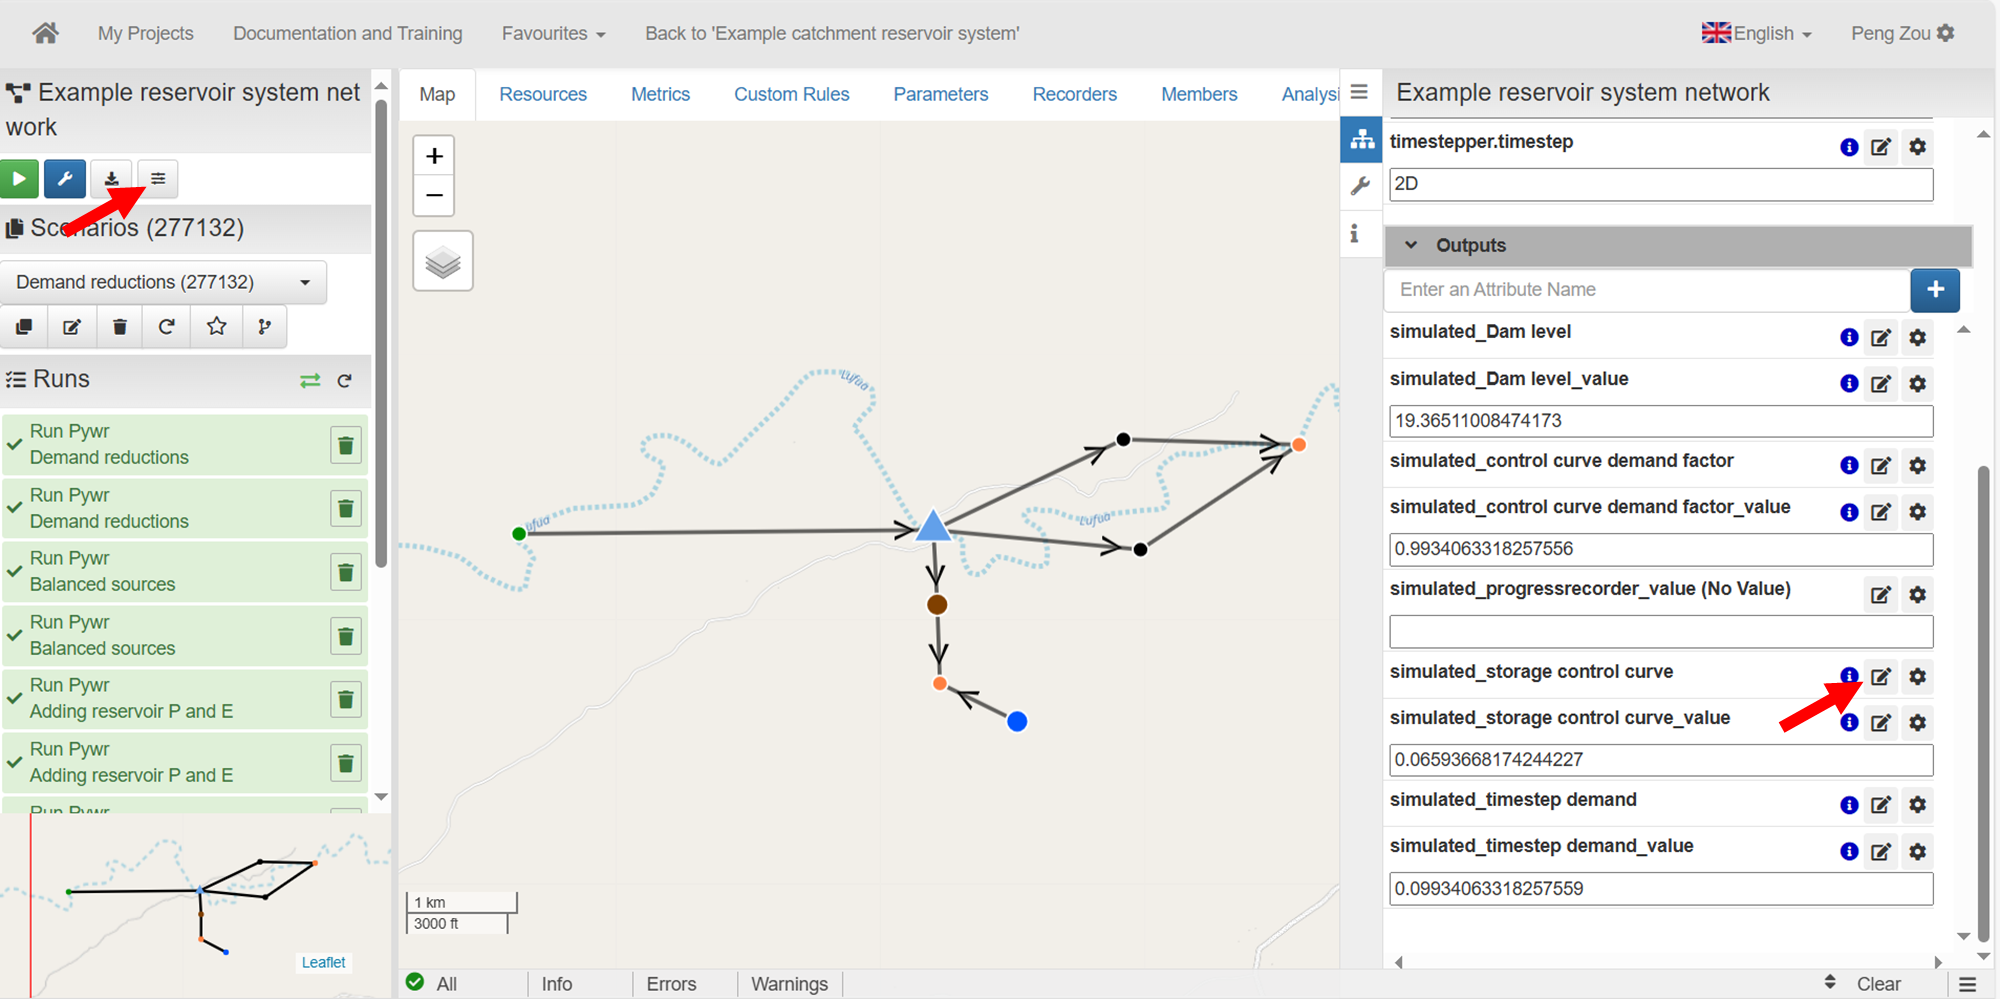Switch to the Recorders tab

(1074, 95)
